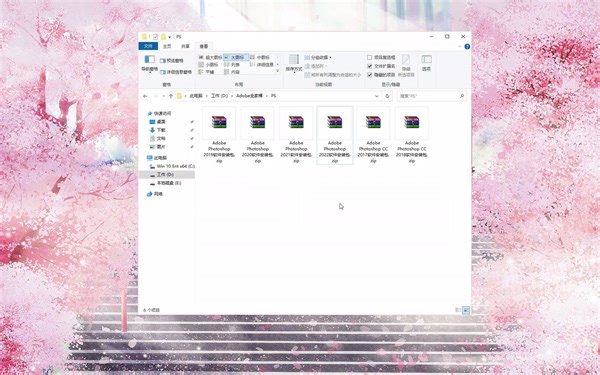Open folder Options (选项) button
This screenshot has height=375, width=600.
point(426,63)
